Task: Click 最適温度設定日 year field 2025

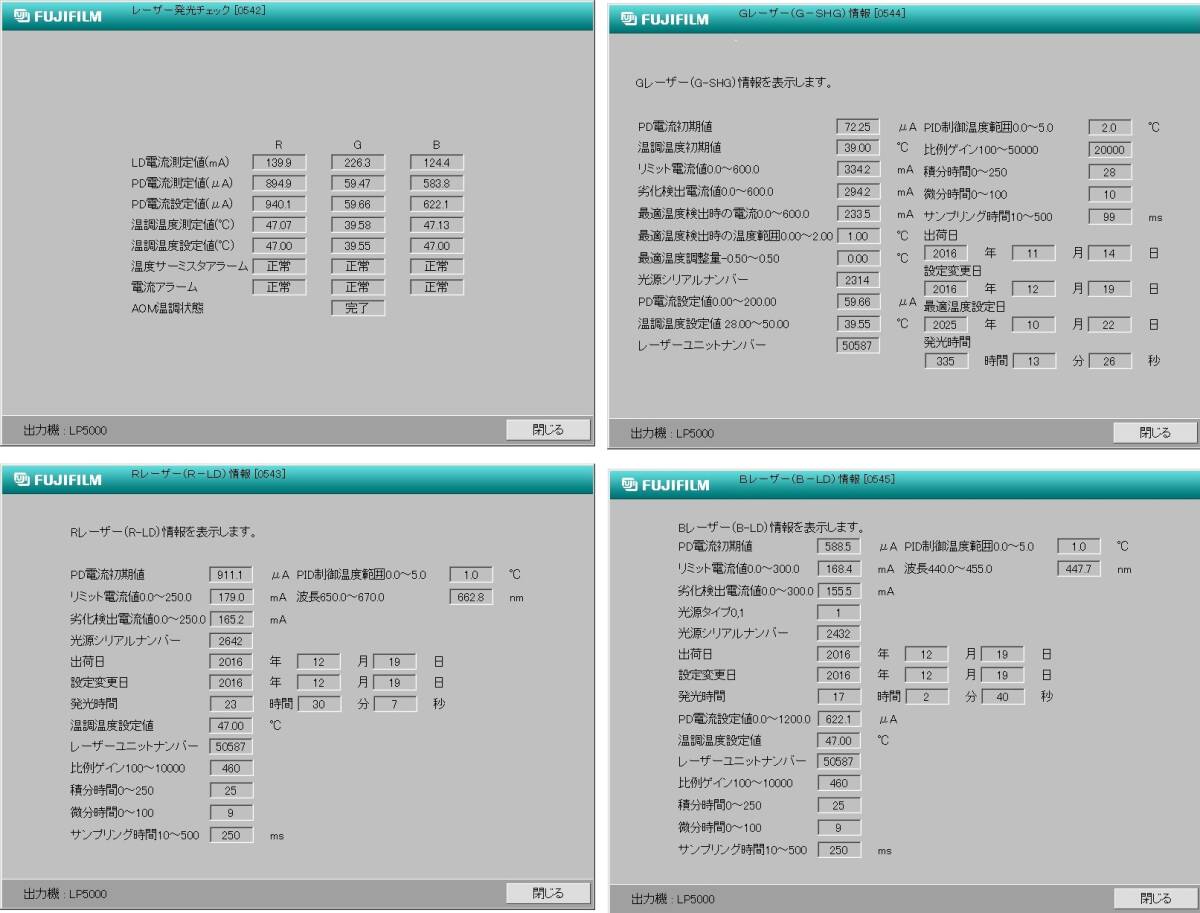Action: (x=946, y=325)
